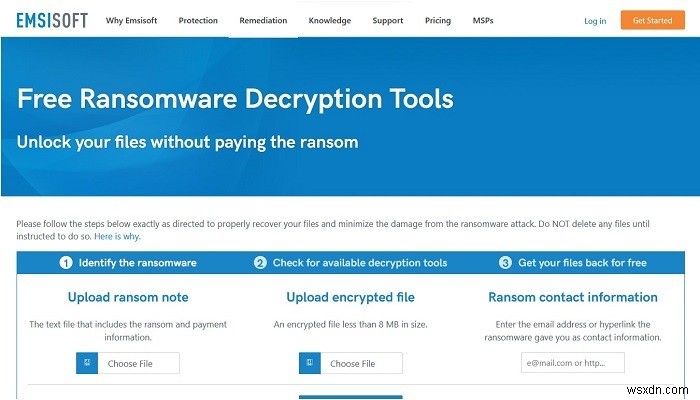The width and height of the screenshot is (700, 400).
Task: Click the encrypted file upload icon
Action: (x=310, y=363)
